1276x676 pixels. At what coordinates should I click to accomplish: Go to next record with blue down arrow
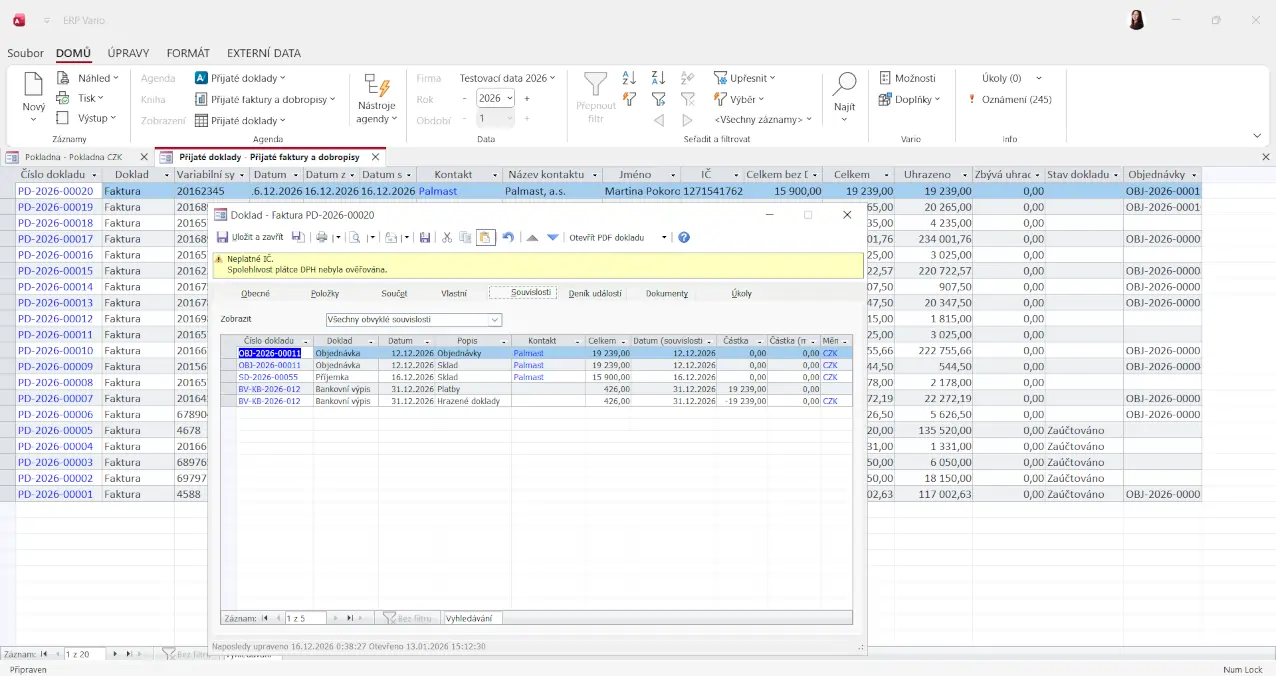[552, 238]
